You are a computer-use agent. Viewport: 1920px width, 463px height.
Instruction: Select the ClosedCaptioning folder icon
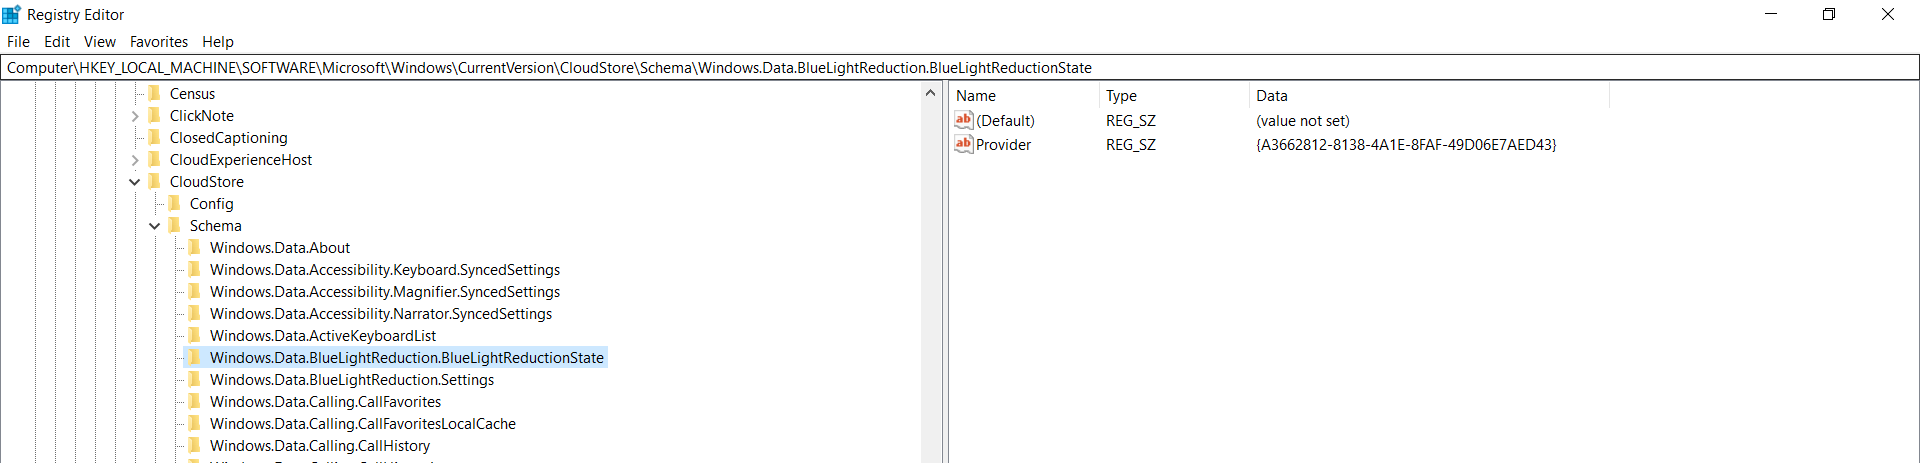[x=155, y=138]
